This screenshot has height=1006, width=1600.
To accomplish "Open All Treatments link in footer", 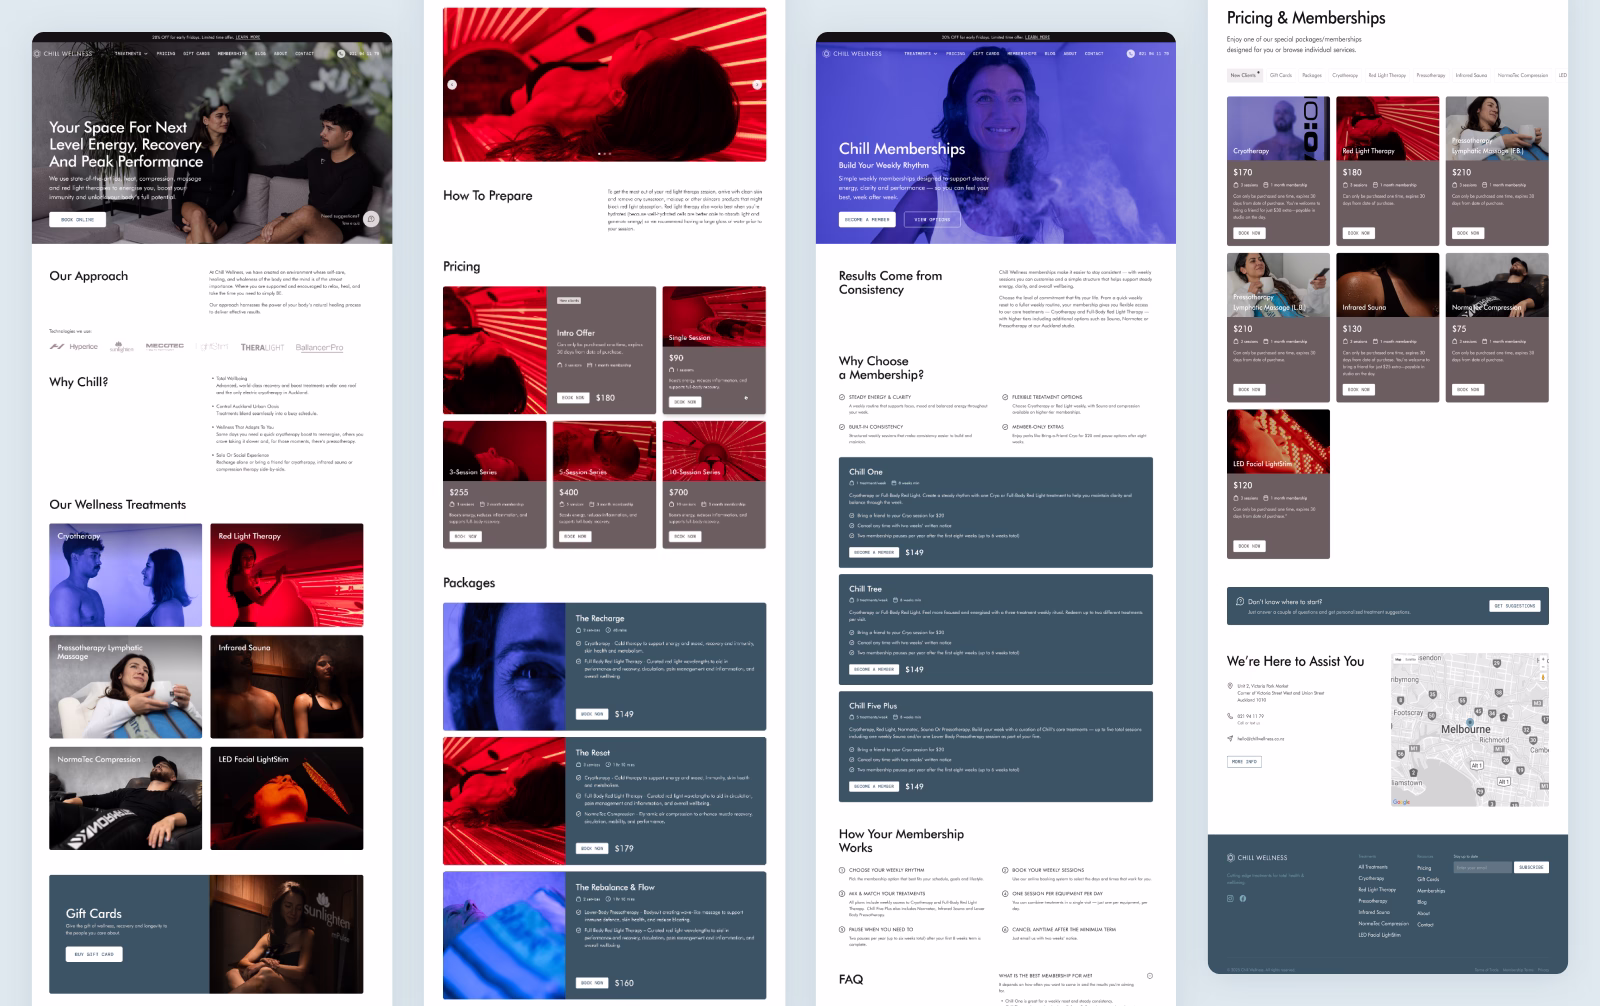I will click(1373, 867).
